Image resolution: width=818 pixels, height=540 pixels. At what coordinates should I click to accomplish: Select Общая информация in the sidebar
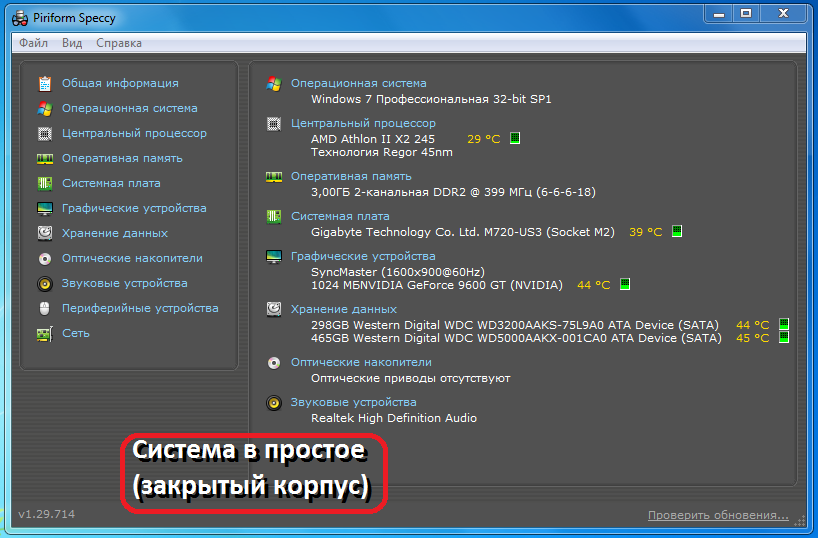click(120, 83)
